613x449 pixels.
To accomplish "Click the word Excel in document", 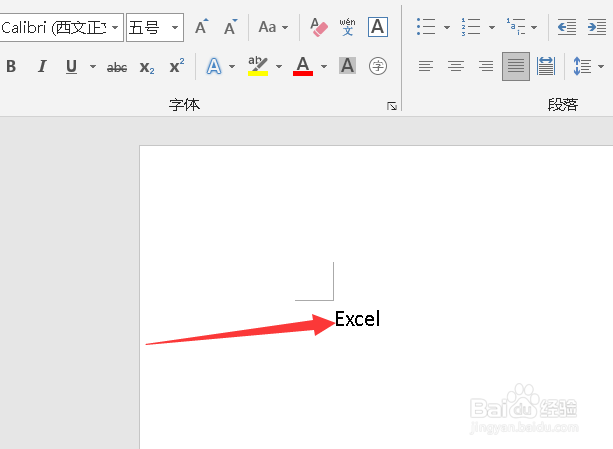I will pos(357,319).
